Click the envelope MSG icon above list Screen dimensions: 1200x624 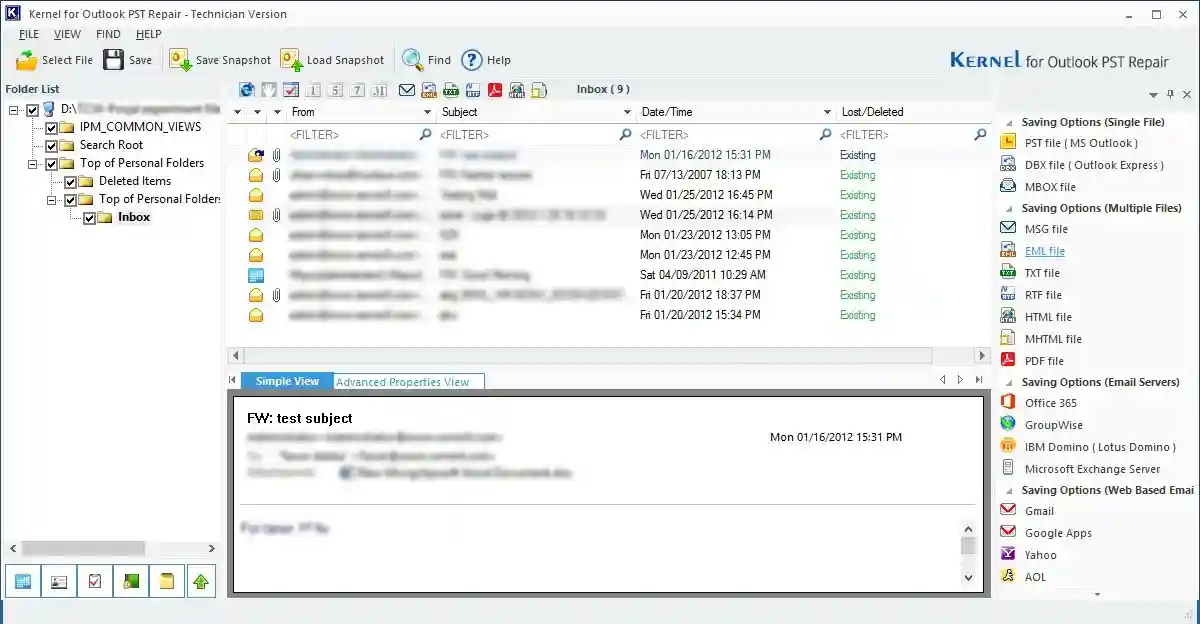406,90
